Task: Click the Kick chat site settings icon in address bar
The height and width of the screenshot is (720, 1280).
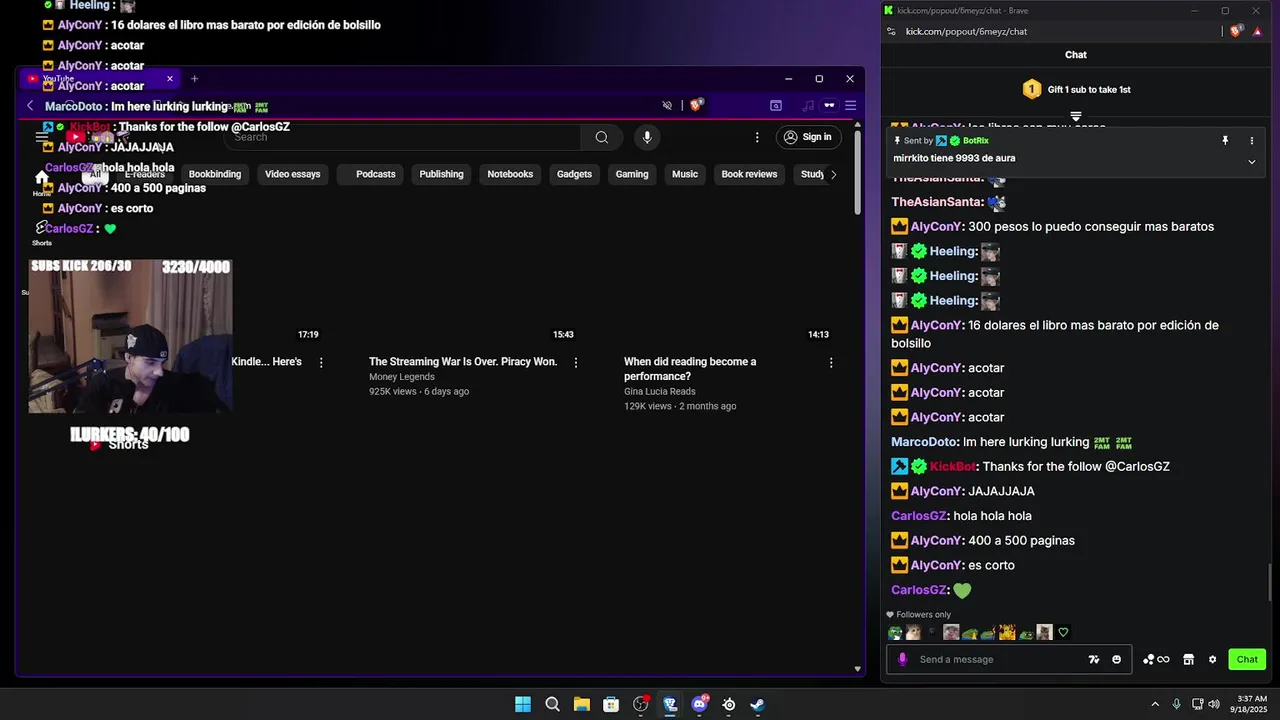Action: tap(891, 31)
